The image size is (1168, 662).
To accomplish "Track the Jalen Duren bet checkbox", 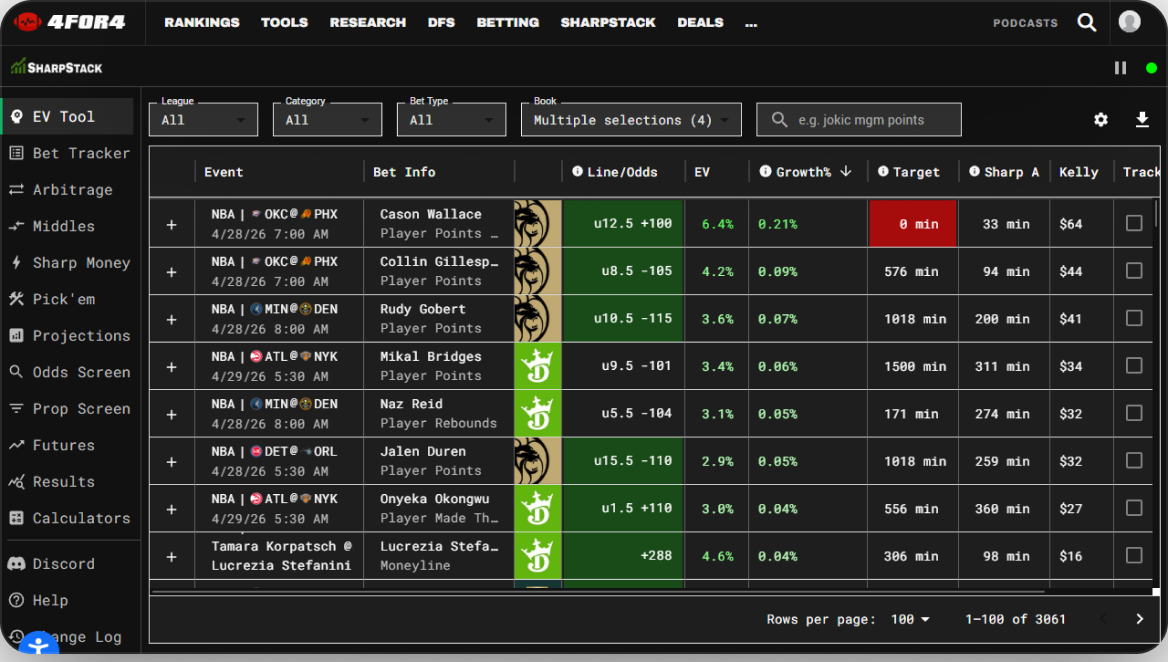I will (x=1134, y=461).
